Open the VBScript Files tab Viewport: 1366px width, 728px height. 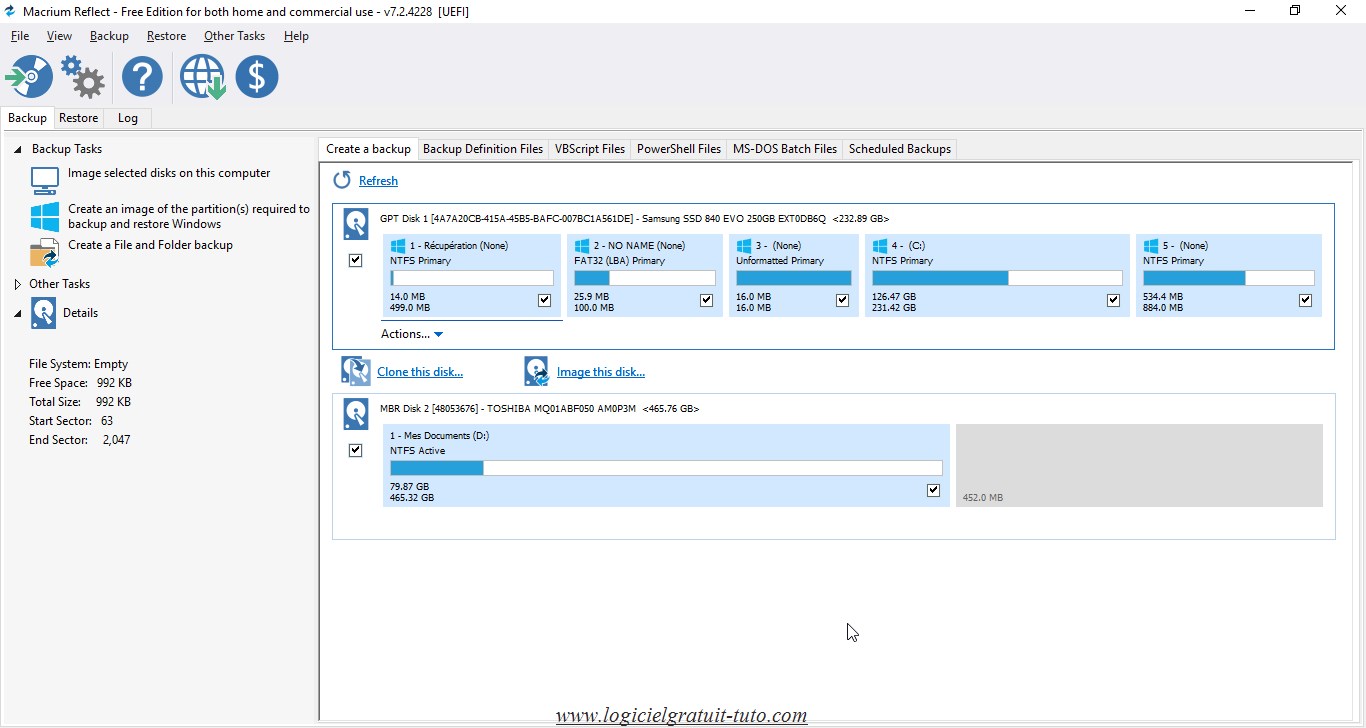tap(590, 149)
